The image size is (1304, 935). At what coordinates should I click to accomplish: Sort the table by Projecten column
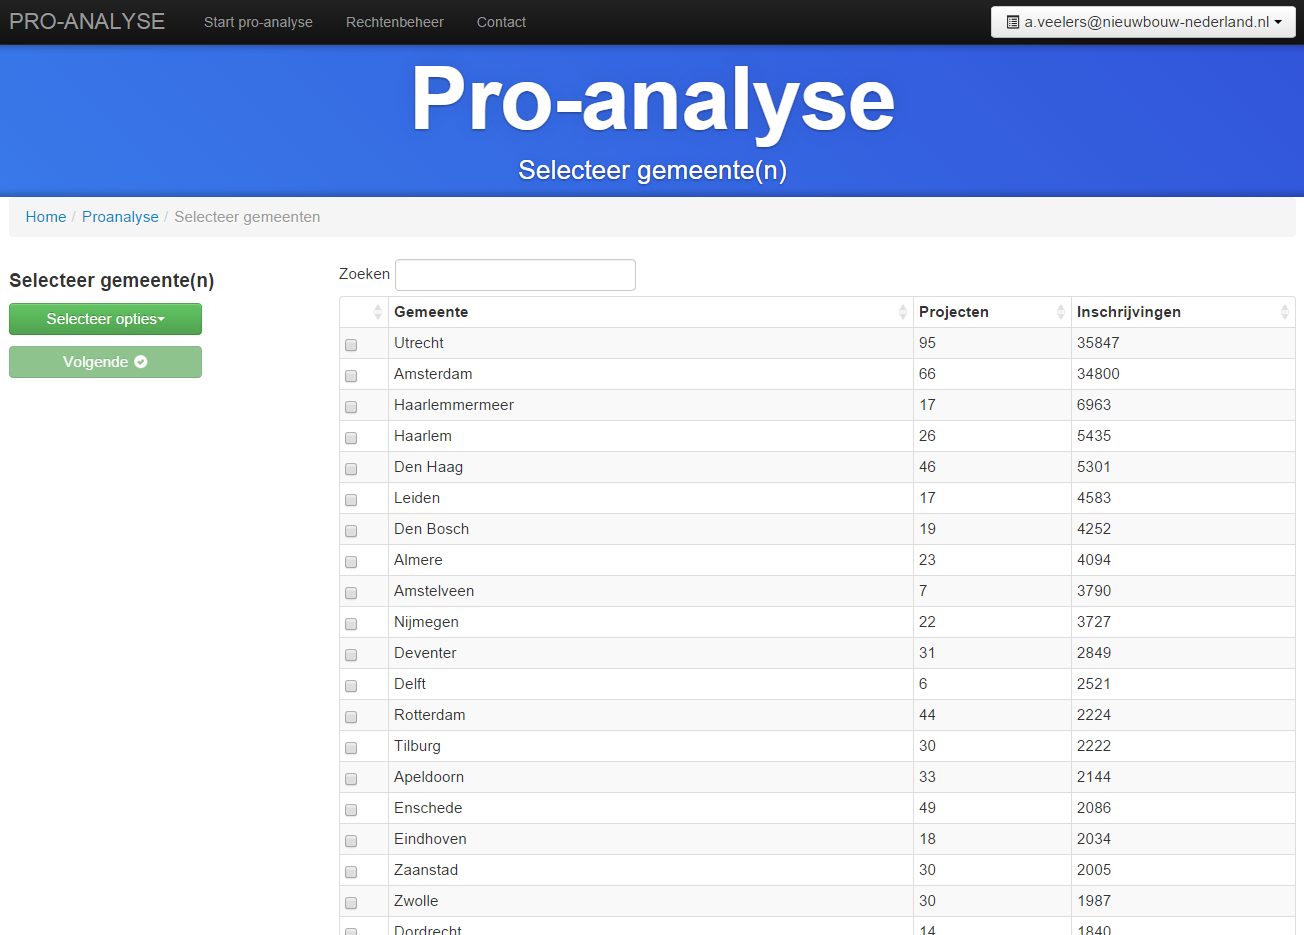[x=992, y=312]
